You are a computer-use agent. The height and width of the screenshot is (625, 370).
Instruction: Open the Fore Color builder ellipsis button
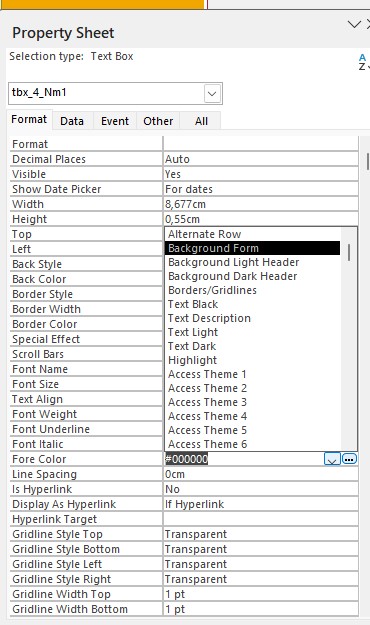[x=349, y=459]
